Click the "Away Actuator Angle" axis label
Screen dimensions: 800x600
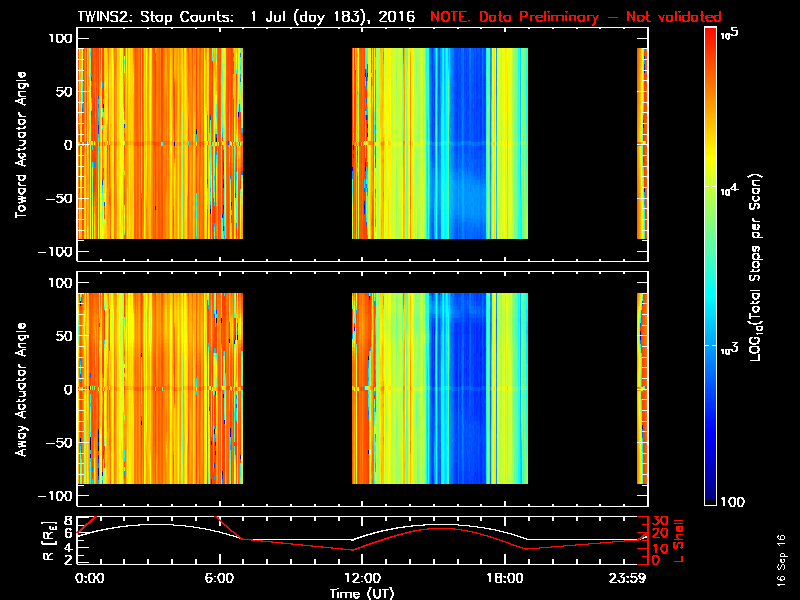(x=21, y=389)
